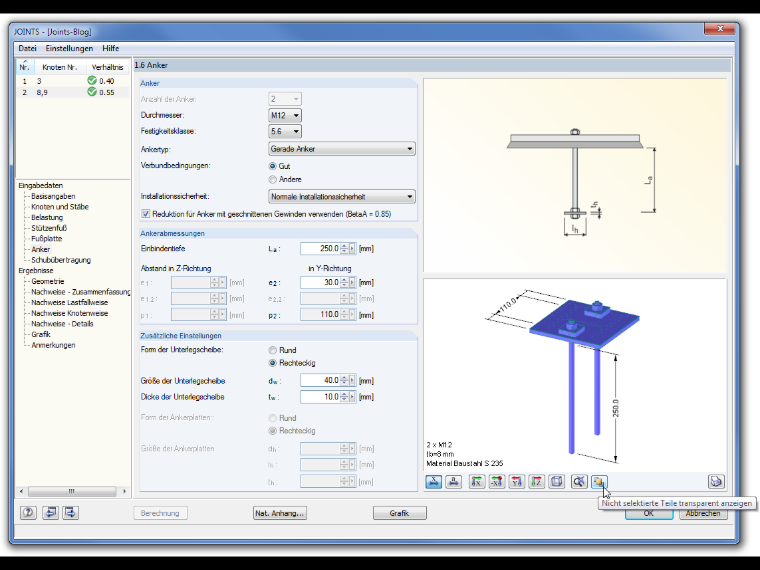Screen dimensions: 760x570
Task: Click the Grafik button
Action: 399,513
